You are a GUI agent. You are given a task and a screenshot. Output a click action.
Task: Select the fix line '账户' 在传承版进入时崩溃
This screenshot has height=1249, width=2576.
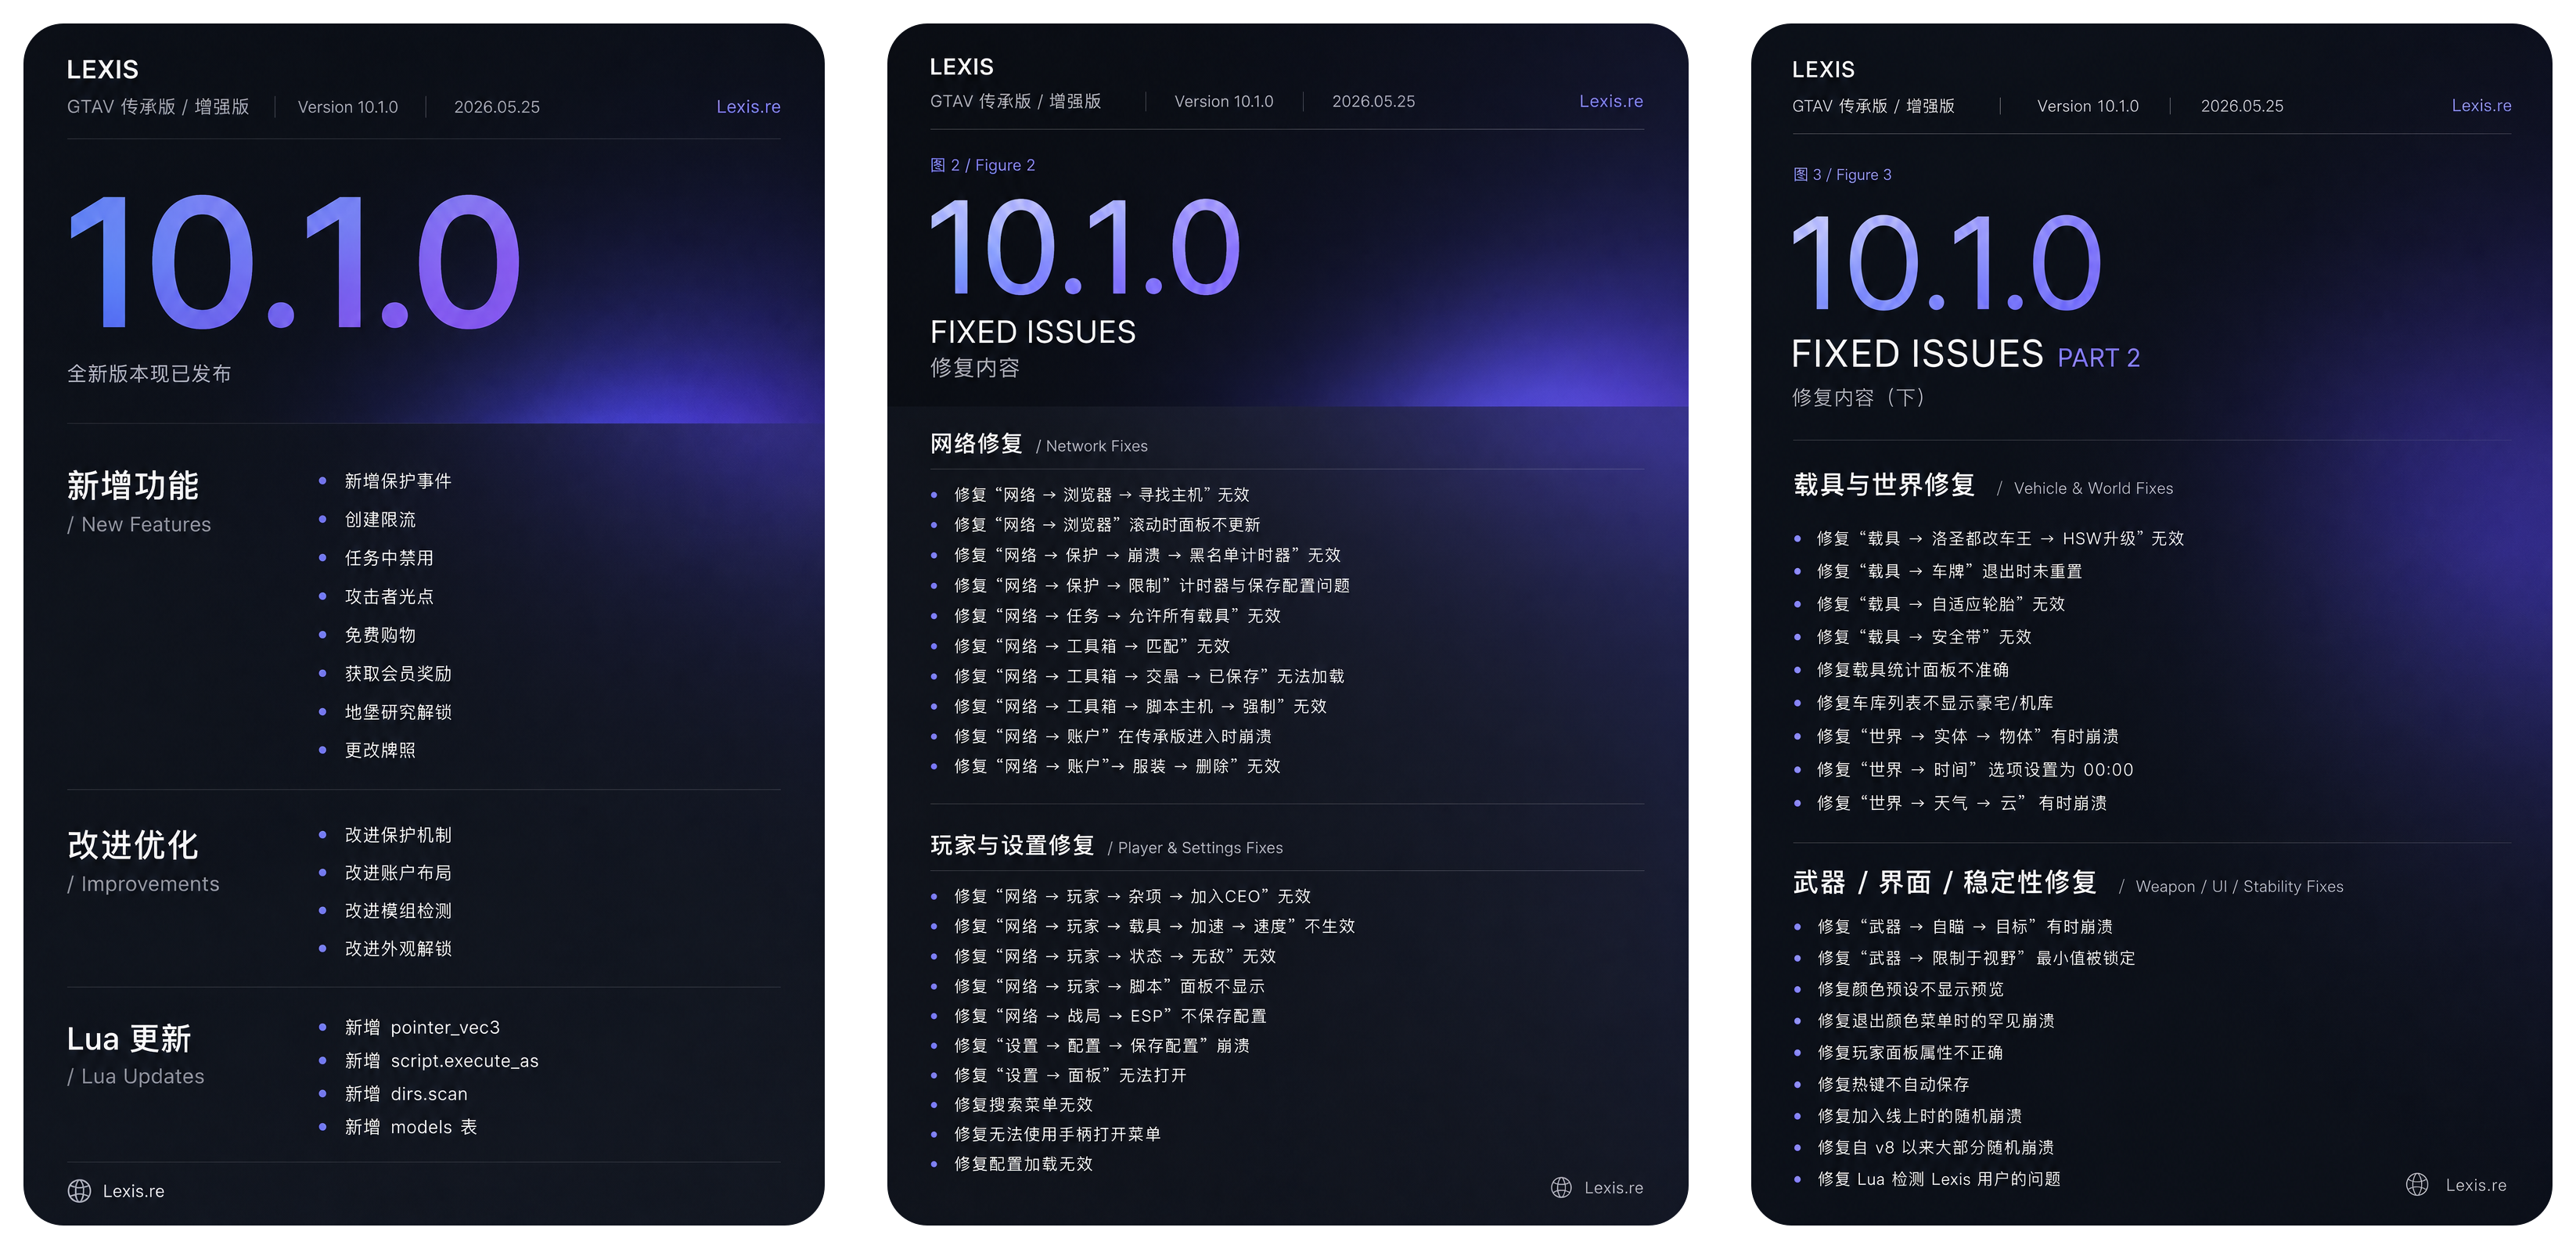(x=1112, y=736)
